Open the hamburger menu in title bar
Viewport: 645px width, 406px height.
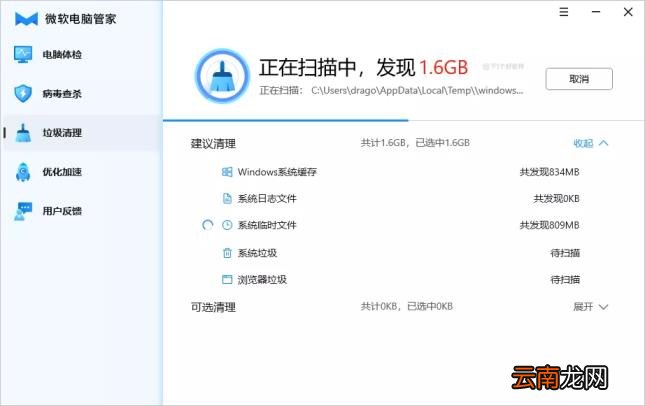564,12
